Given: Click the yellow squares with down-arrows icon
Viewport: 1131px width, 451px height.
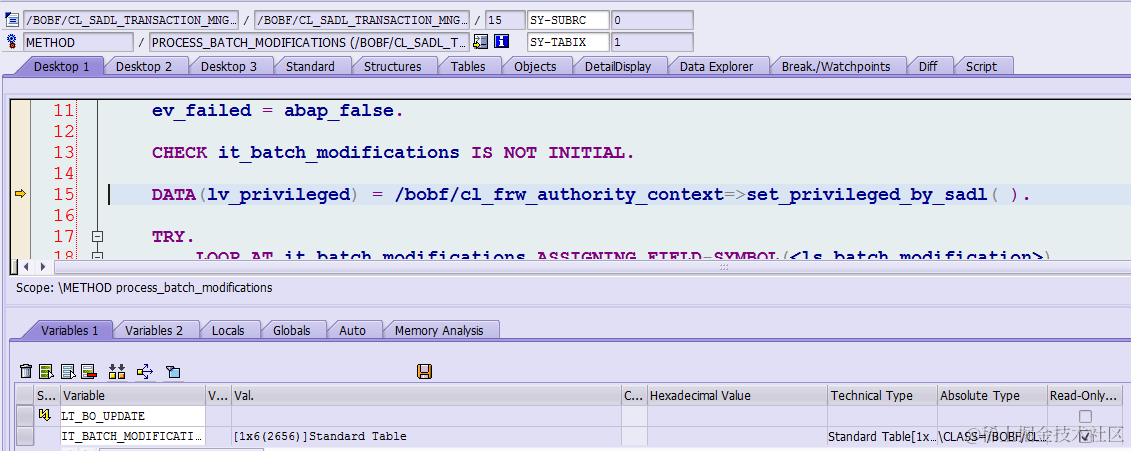Looking at the screenshot, I should (117, 372).
